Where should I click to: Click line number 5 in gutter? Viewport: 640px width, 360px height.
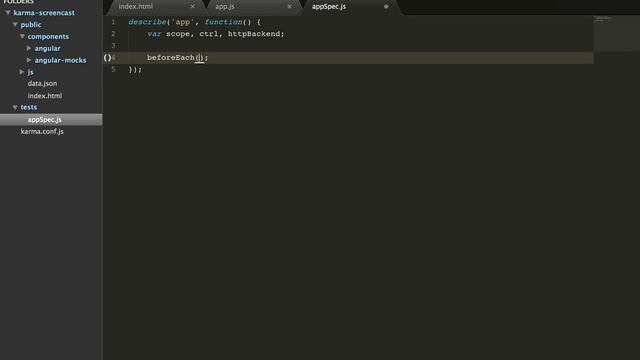pos(113,69)
